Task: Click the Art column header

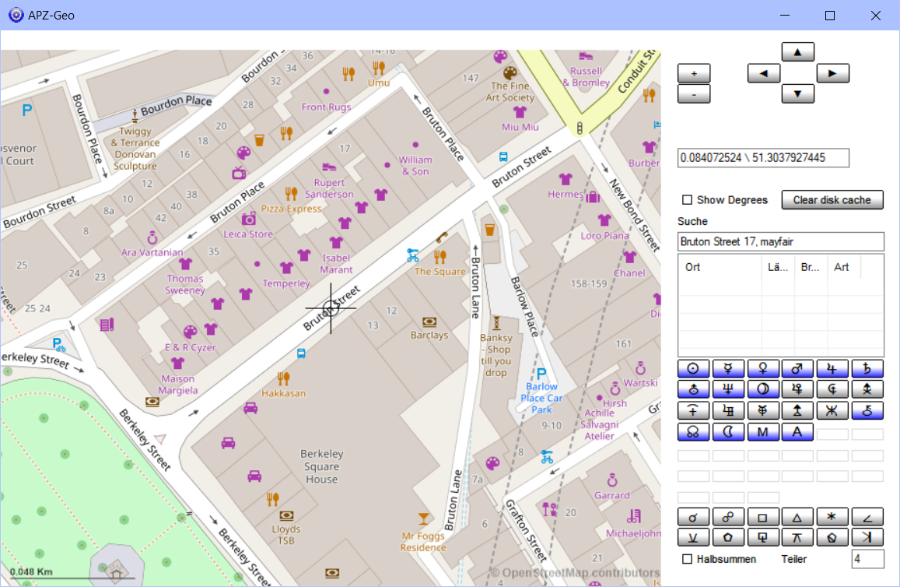Action: coord(844,267)
